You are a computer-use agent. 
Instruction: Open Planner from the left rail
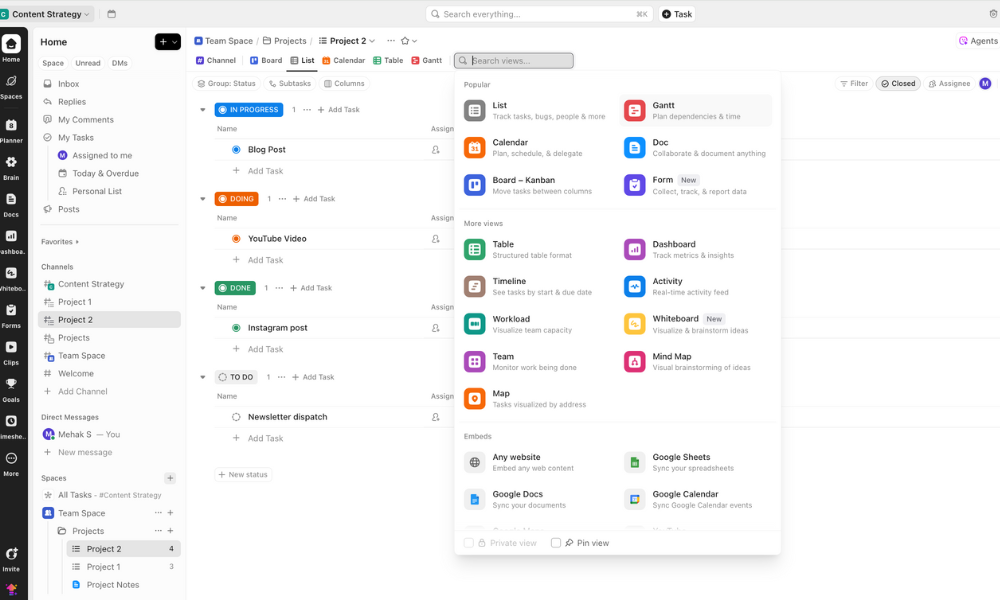(11, 126)
